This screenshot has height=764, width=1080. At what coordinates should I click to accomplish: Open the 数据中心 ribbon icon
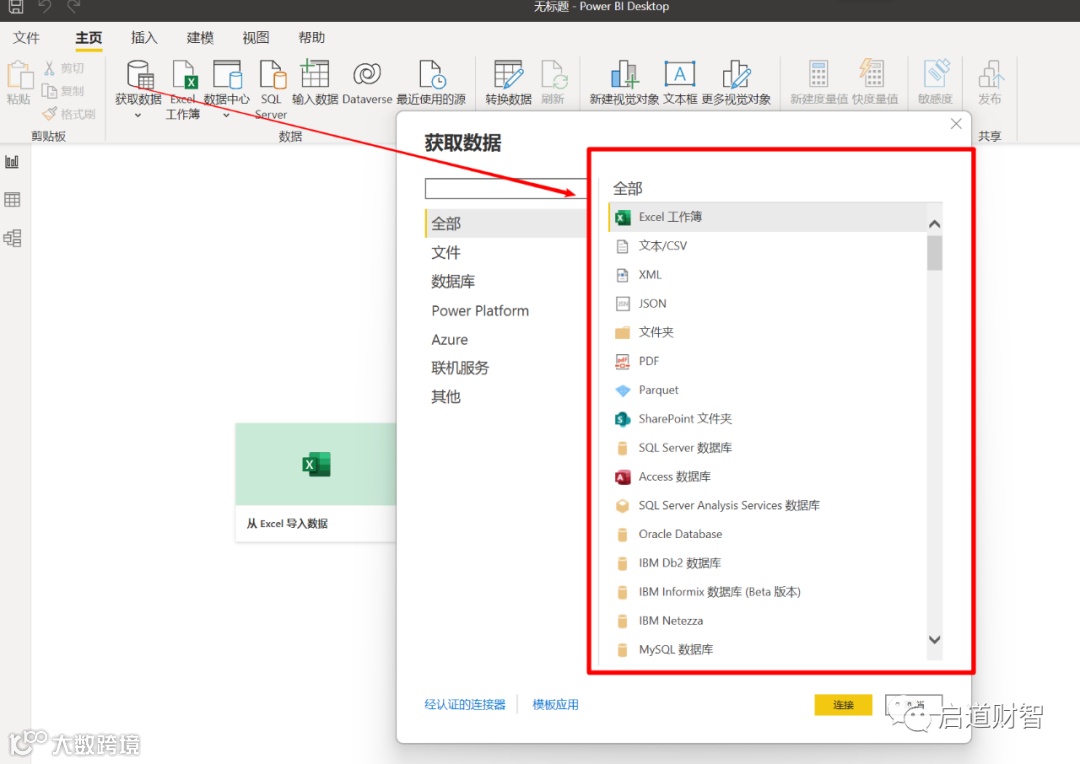point(227,74)
